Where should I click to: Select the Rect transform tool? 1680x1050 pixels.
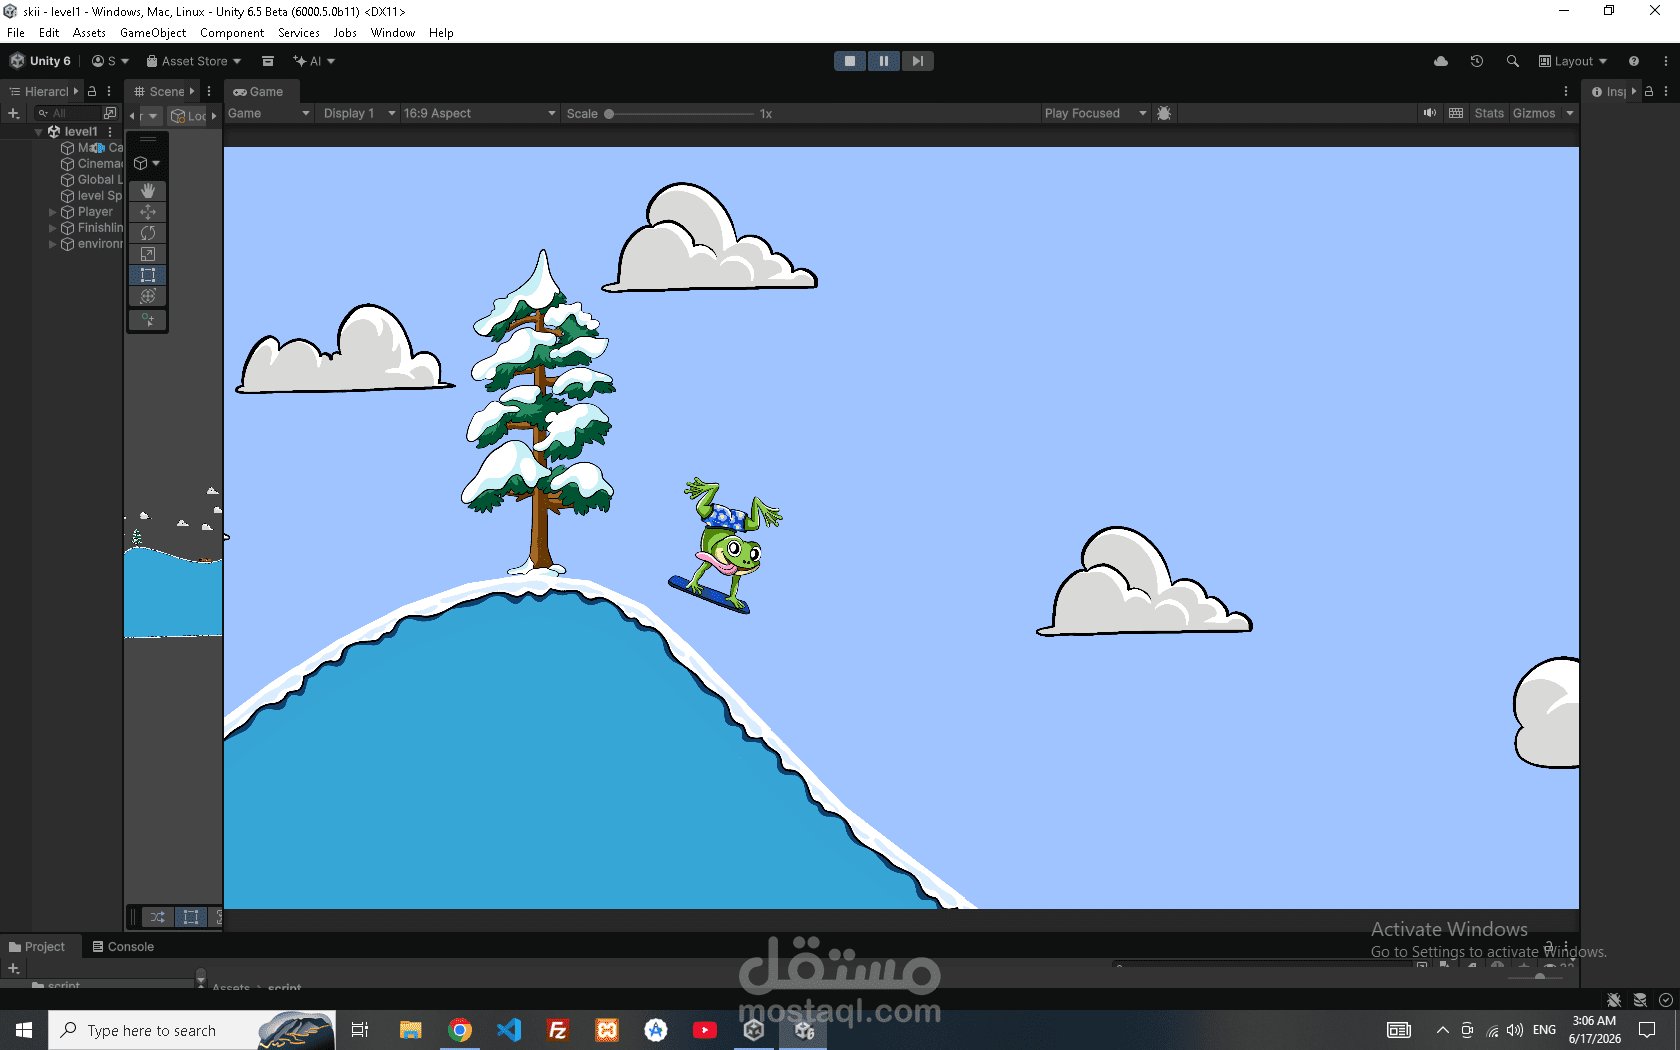[x=148, y=275]
